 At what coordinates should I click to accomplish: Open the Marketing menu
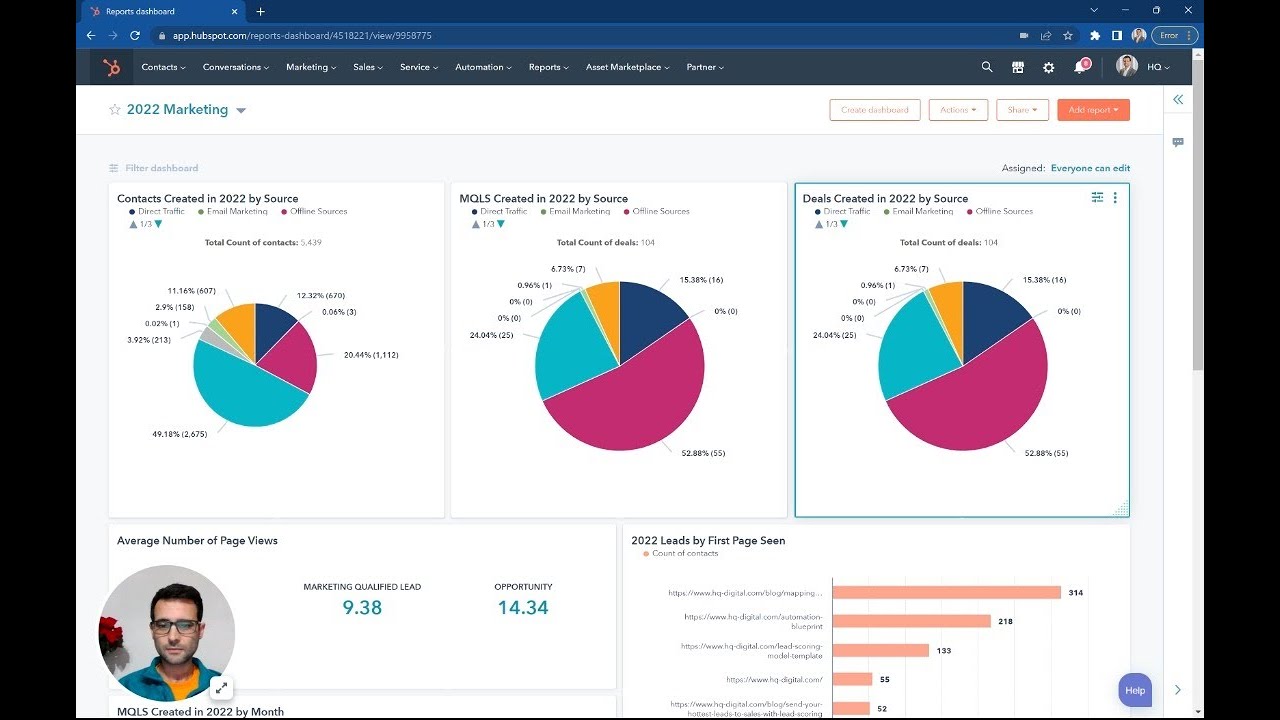[311, 67]
